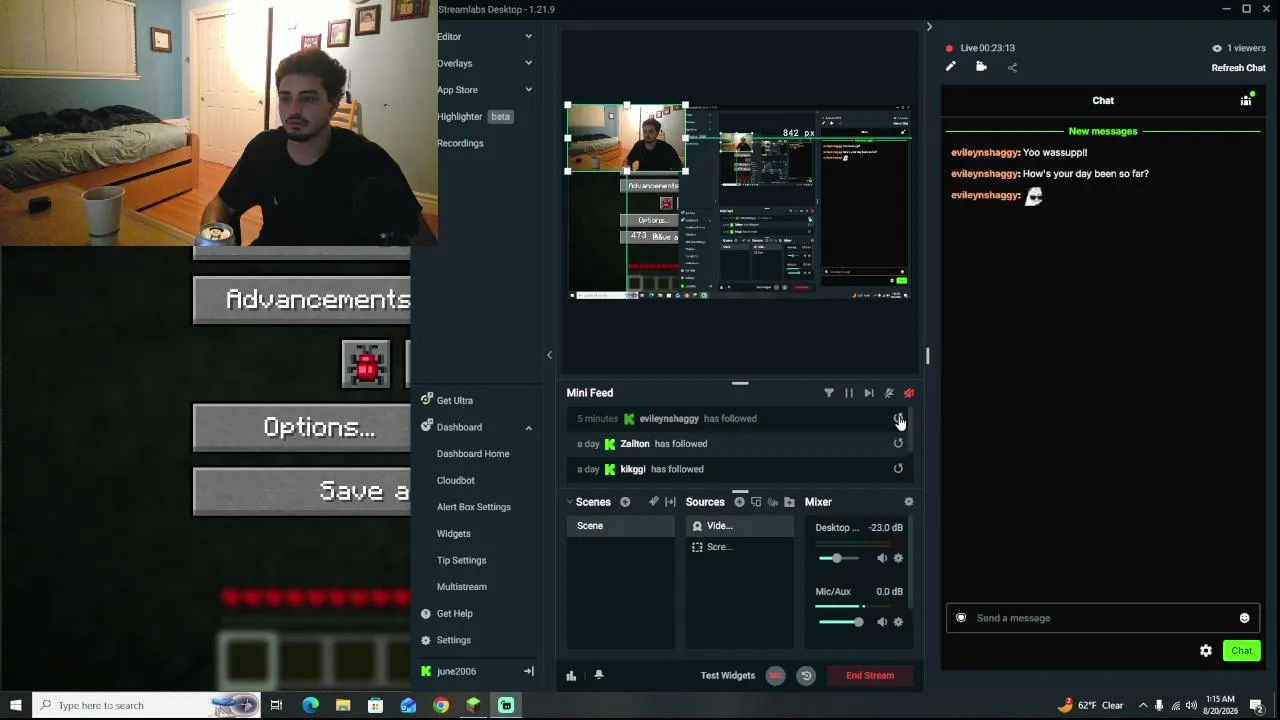Show the chat users list icon
This screenshot has width=1280, height=720.
[1246, 100]
